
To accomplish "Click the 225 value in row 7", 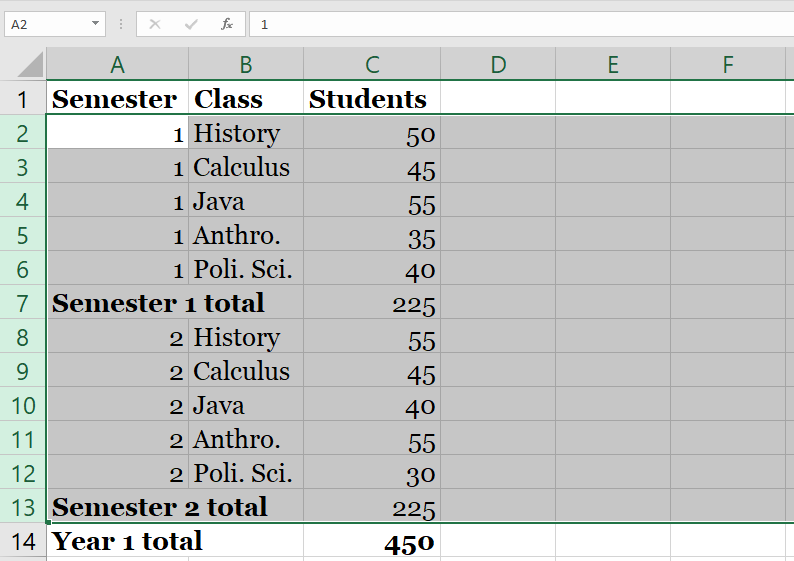I will 372,303.
